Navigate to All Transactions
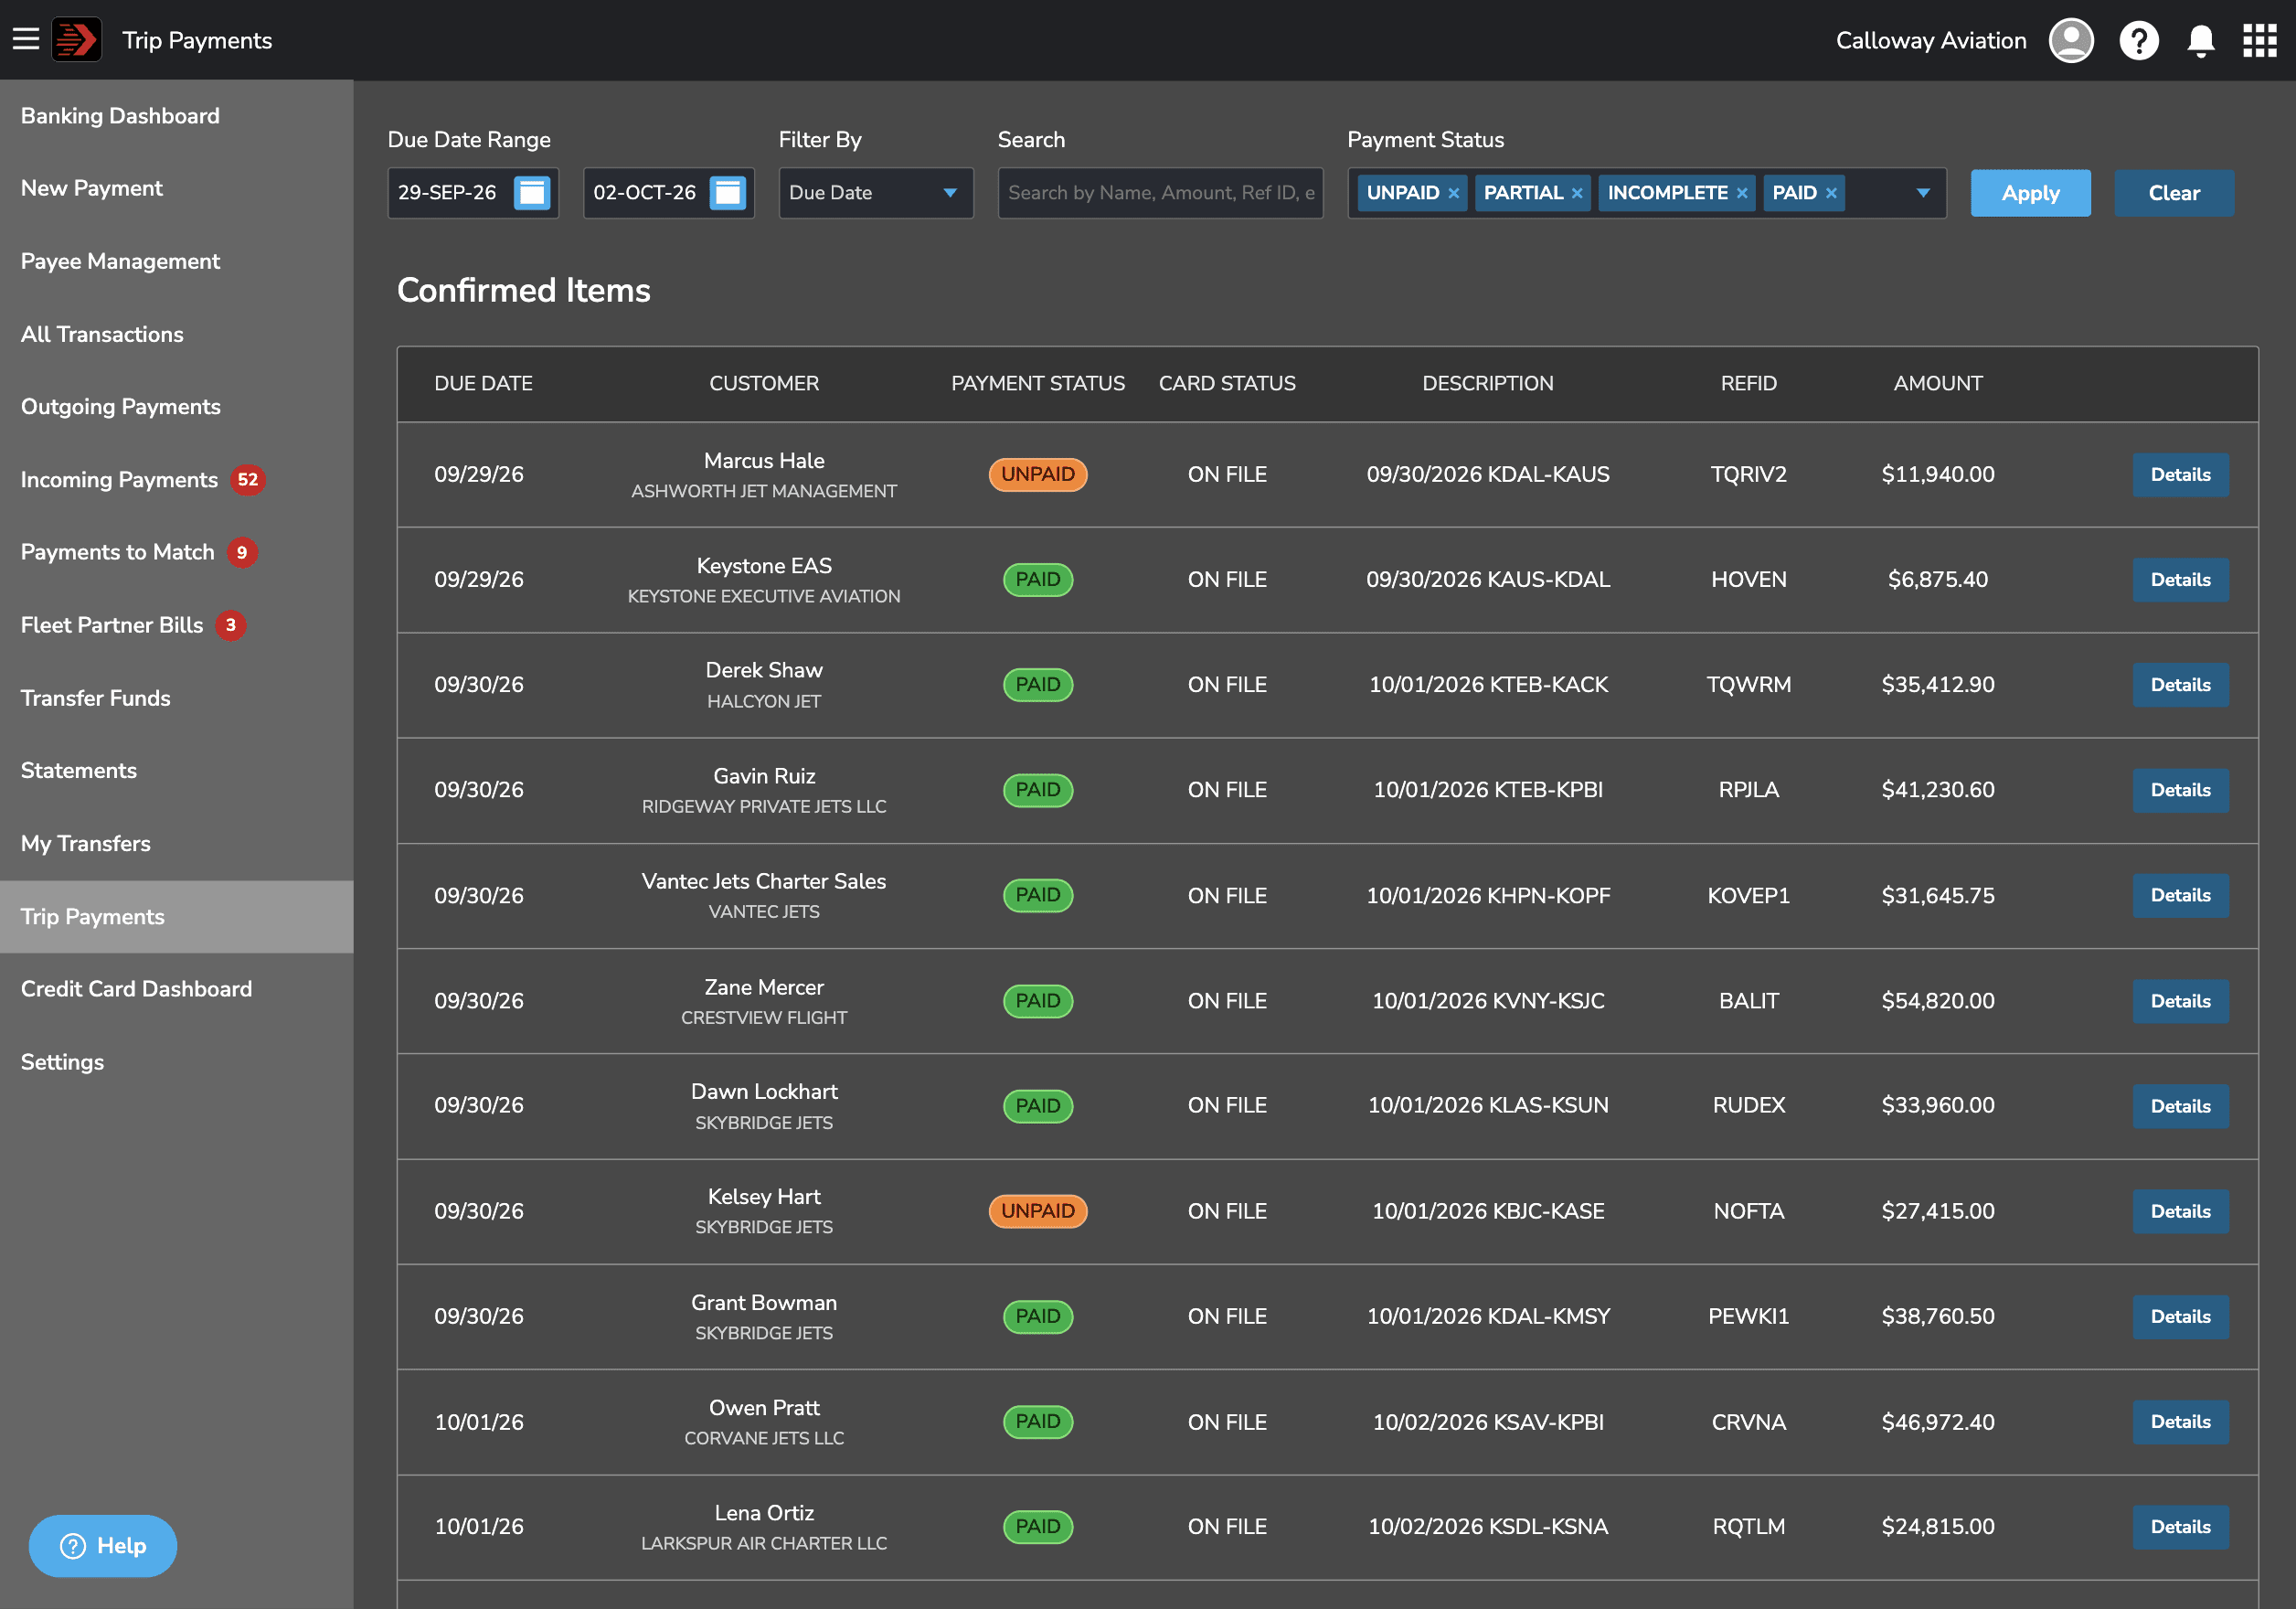The height and width of the screenshot is (1609, 2296). (x=177, y=334)
